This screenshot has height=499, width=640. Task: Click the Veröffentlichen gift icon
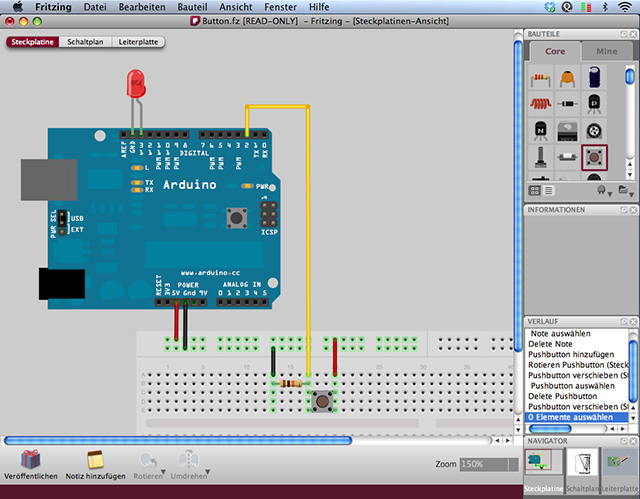point(31,459)
